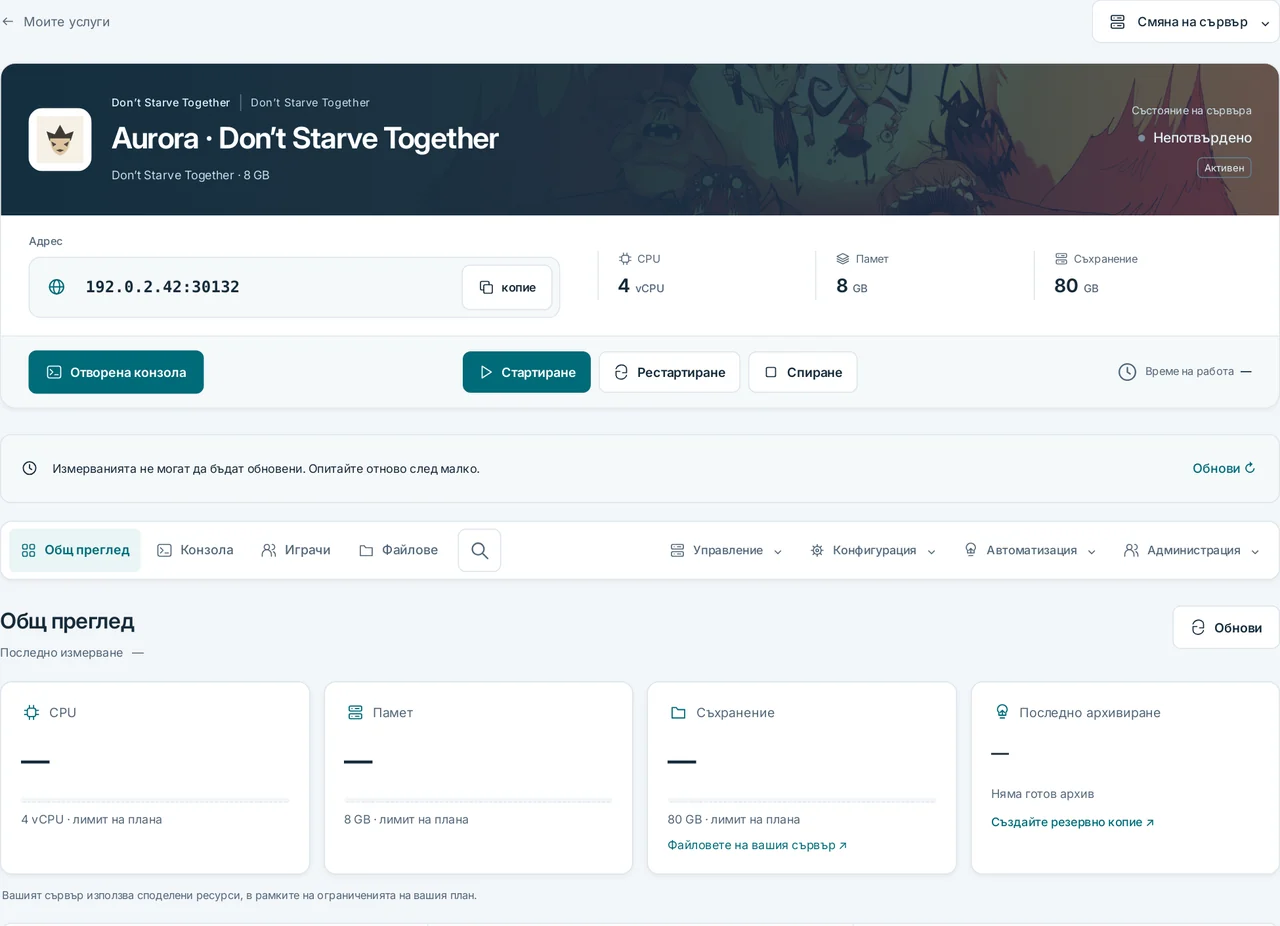This screenshot has width=1280, height=926.
Task: Click Отворена конзола button
Action: (116, 372)
